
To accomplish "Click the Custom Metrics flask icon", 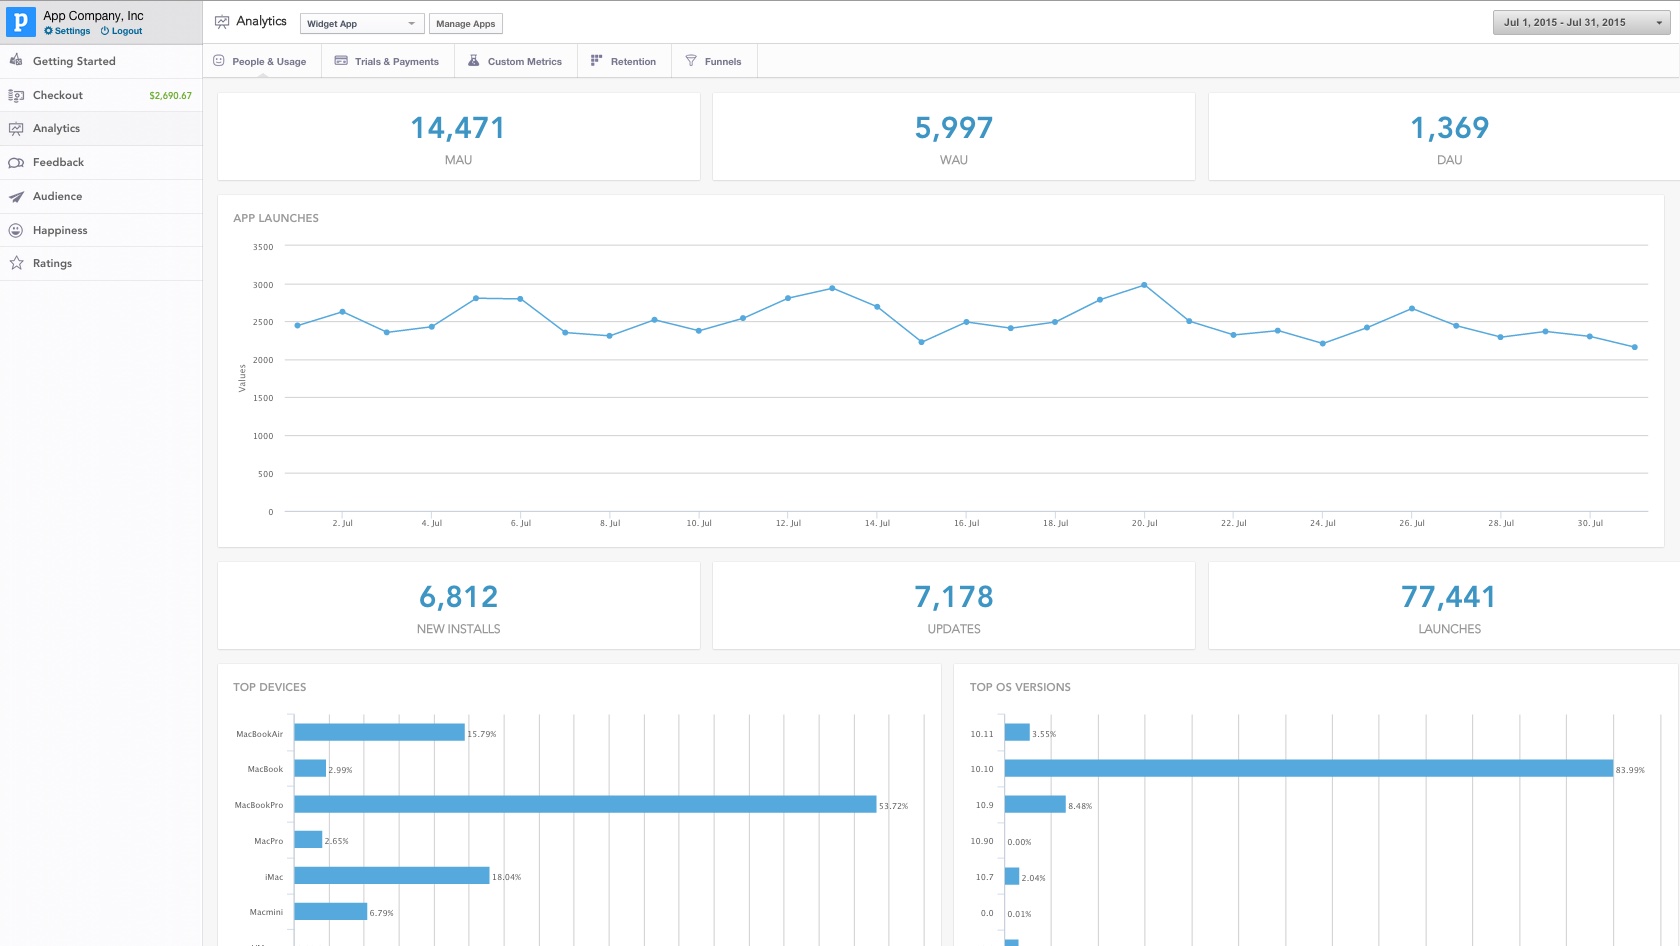I will pyautogui.click(x=474, y=61).
